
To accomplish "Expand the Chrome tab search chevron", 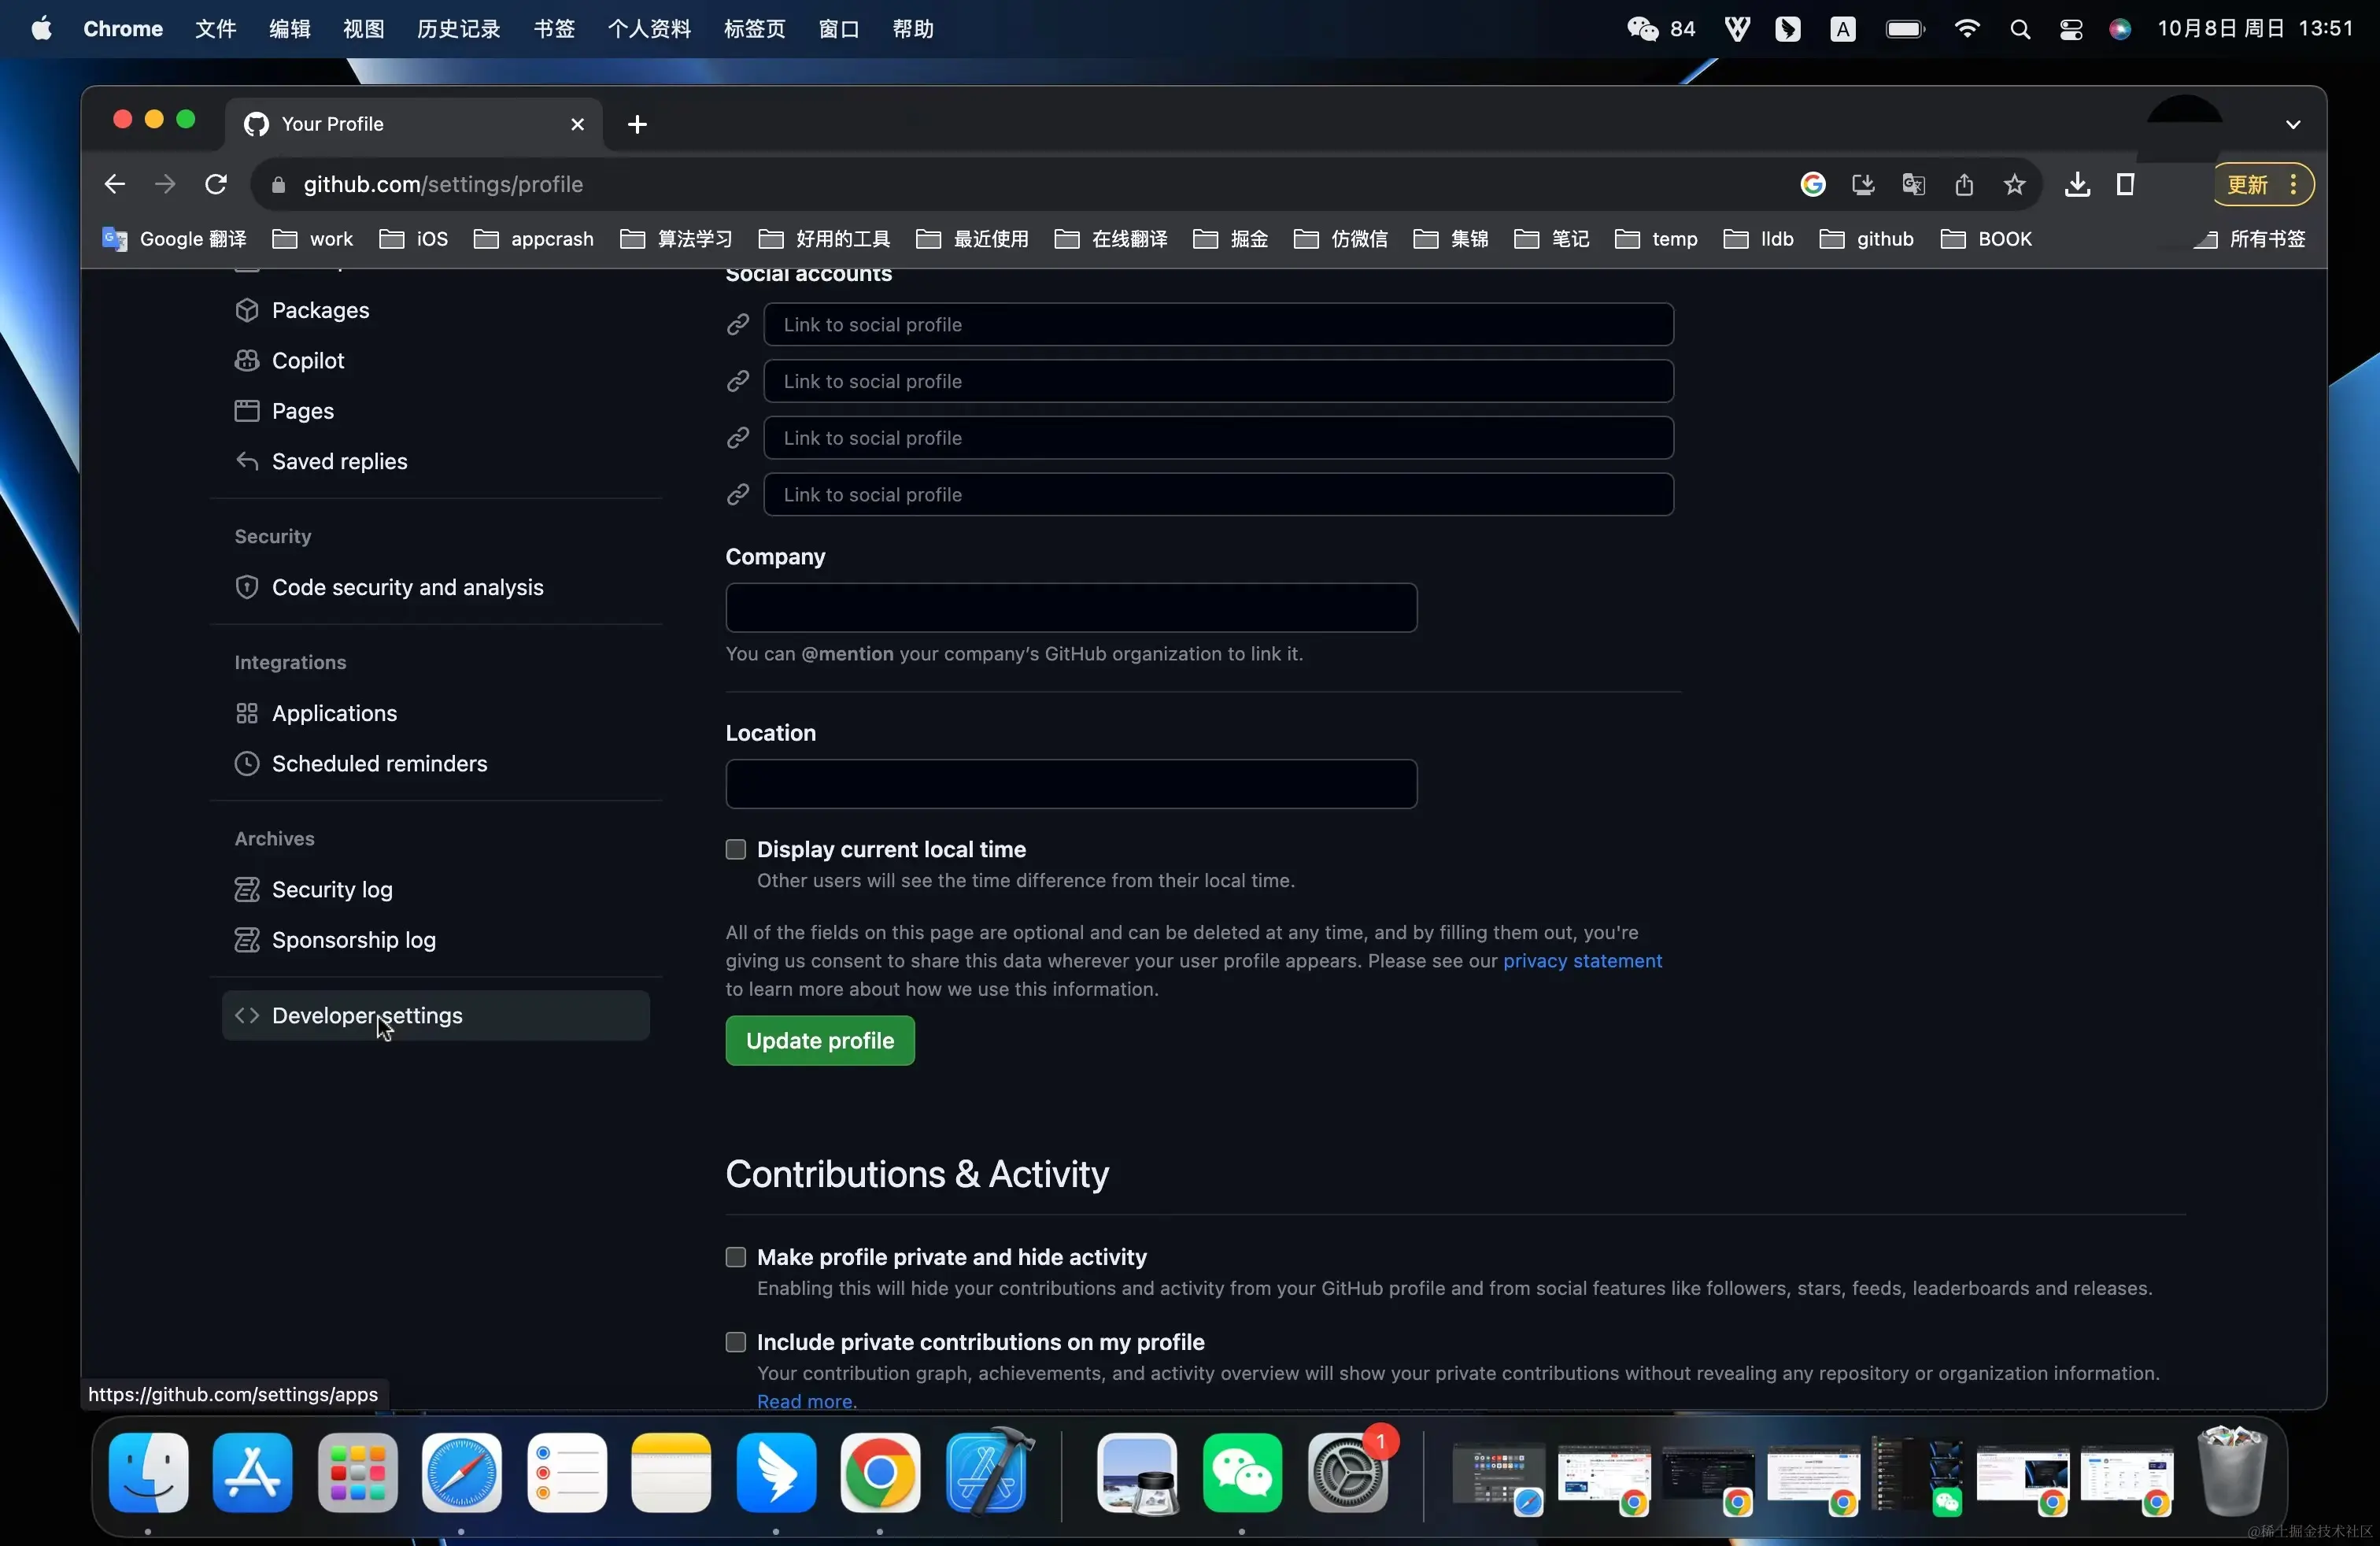I will tap(2293, 124).
